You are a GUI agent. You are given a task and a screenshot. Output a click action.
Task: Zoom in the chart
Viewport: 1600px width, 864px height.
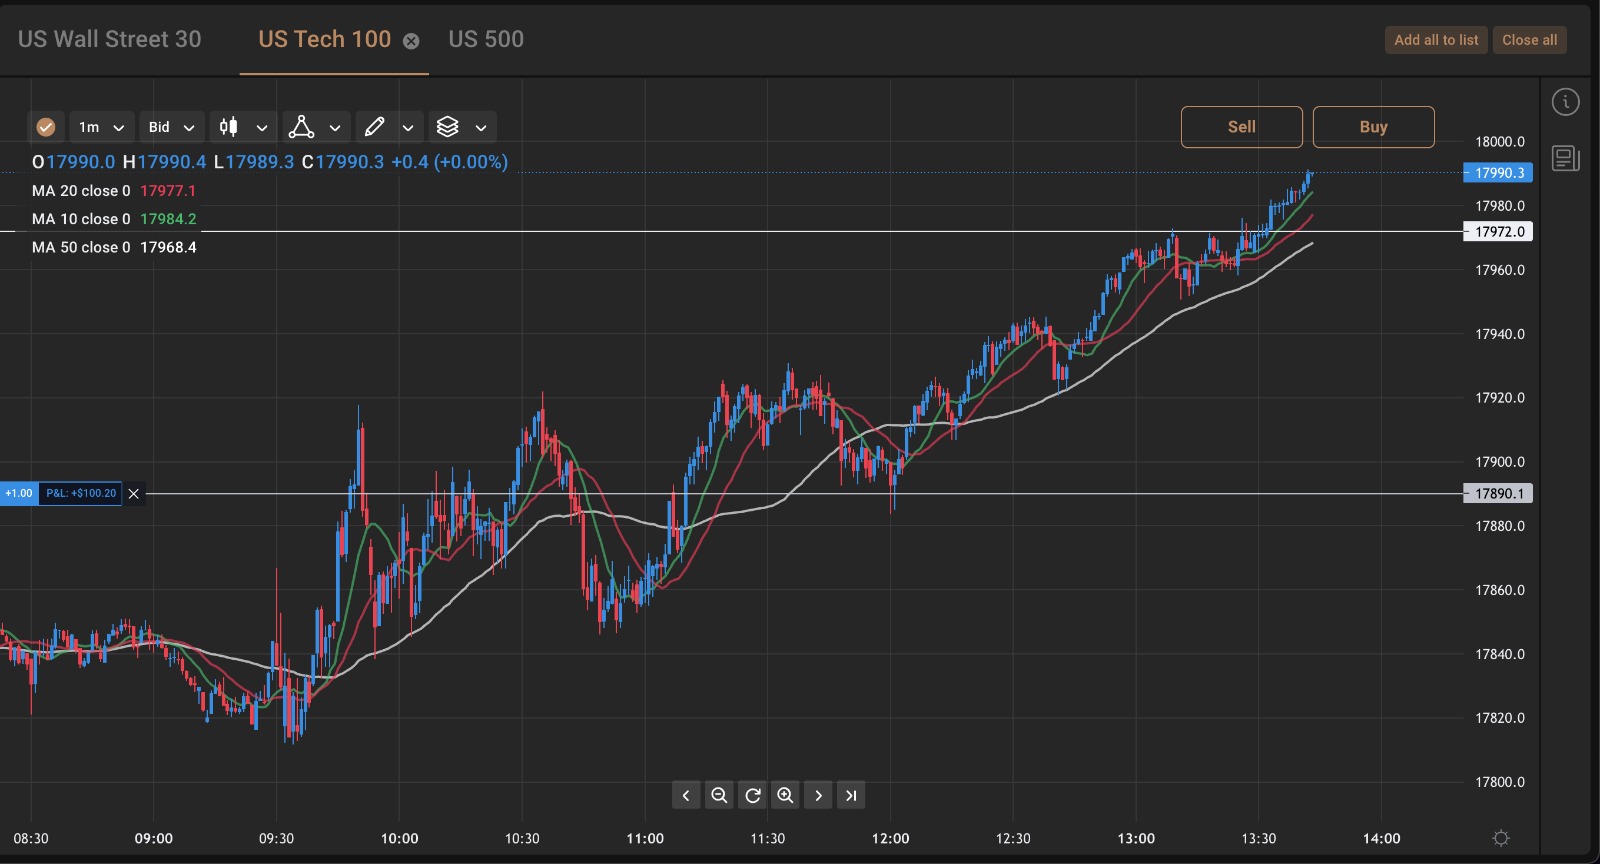785,795
